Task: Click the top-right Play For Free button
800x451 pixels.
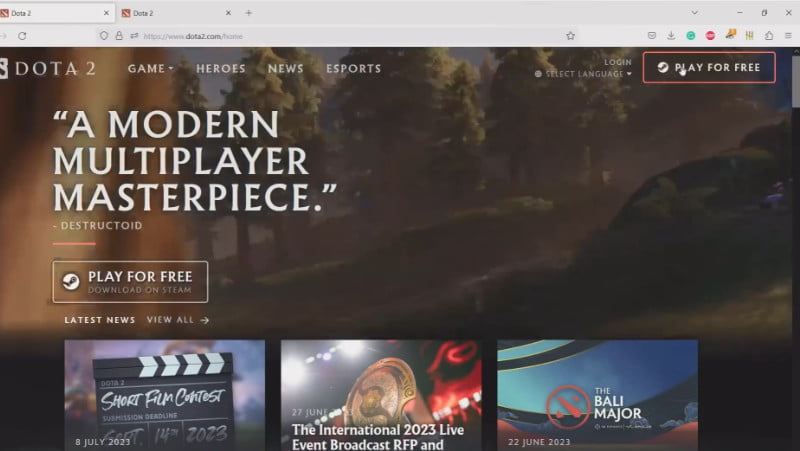Action: 709,67
